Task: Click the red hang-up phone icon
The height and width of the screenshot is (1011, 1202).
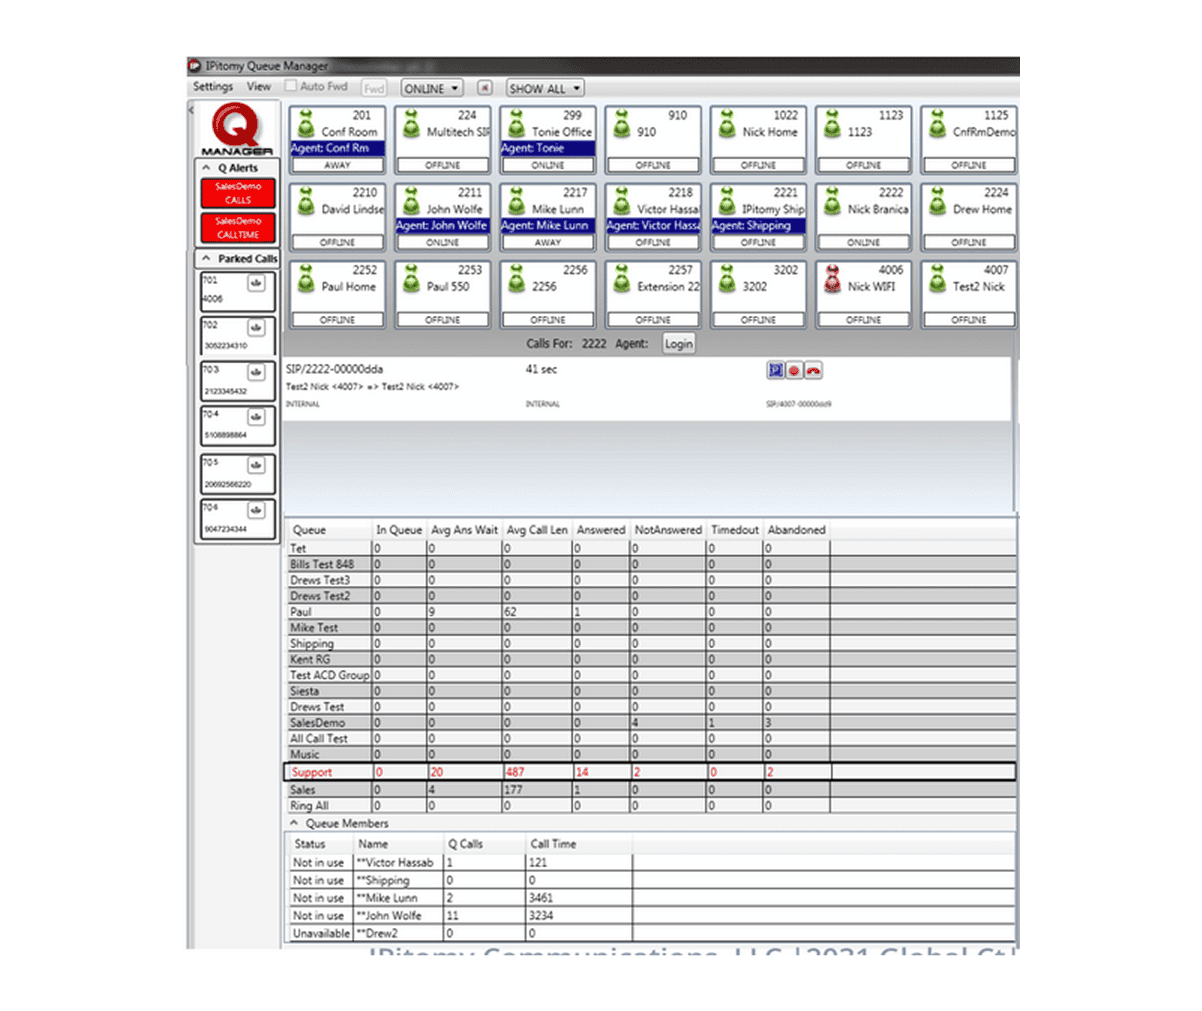Action: (814, 371)
